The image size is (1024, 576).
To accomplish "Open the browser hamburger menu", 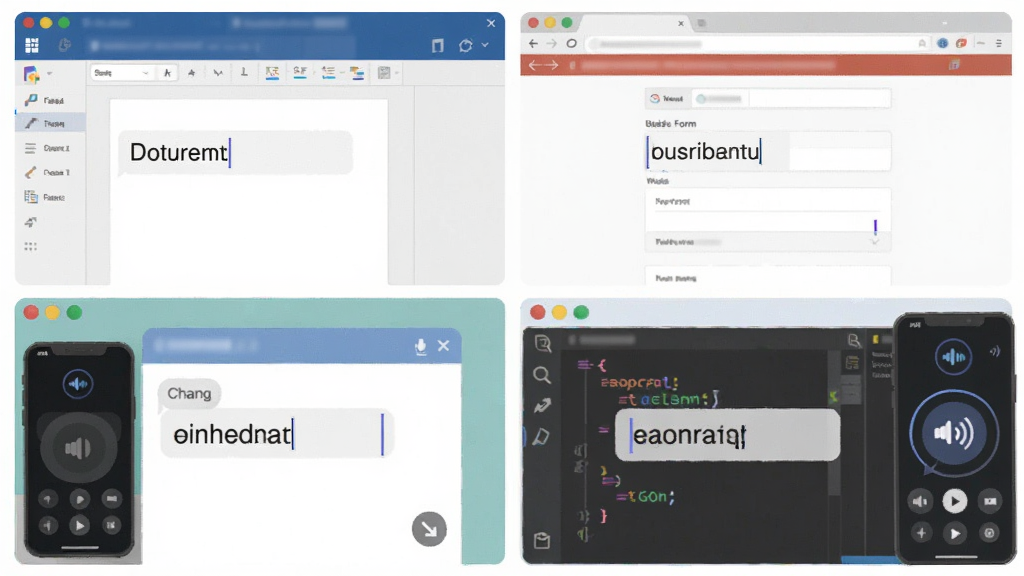I will pos(999,44).
